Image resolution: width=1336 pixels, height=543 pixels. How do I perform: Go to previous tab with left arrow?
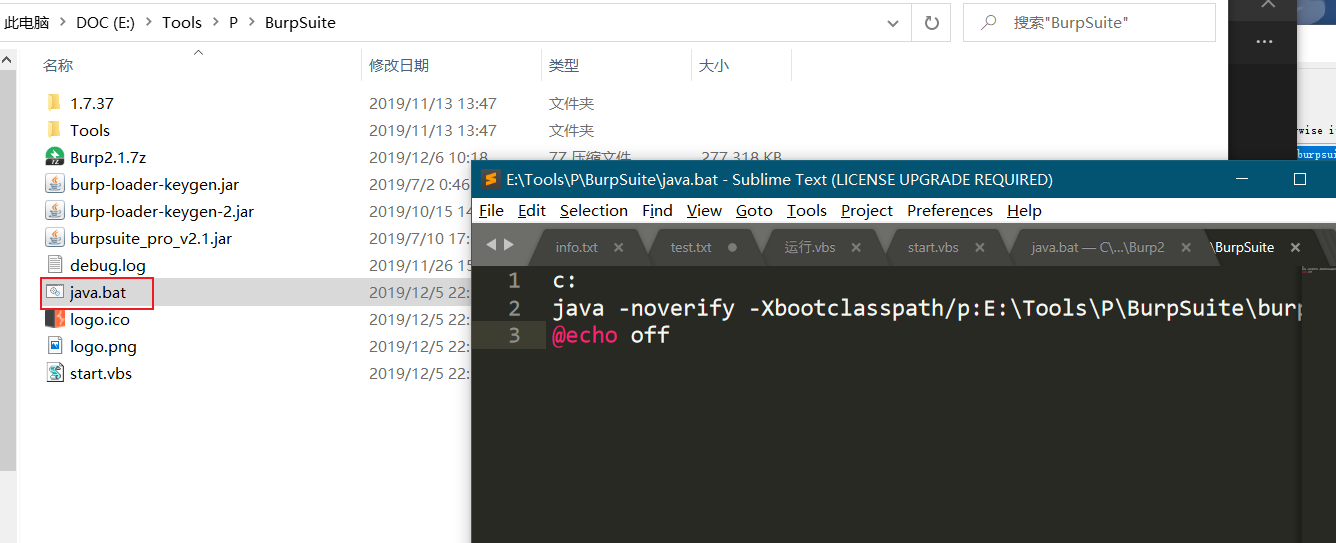(491, 246)
